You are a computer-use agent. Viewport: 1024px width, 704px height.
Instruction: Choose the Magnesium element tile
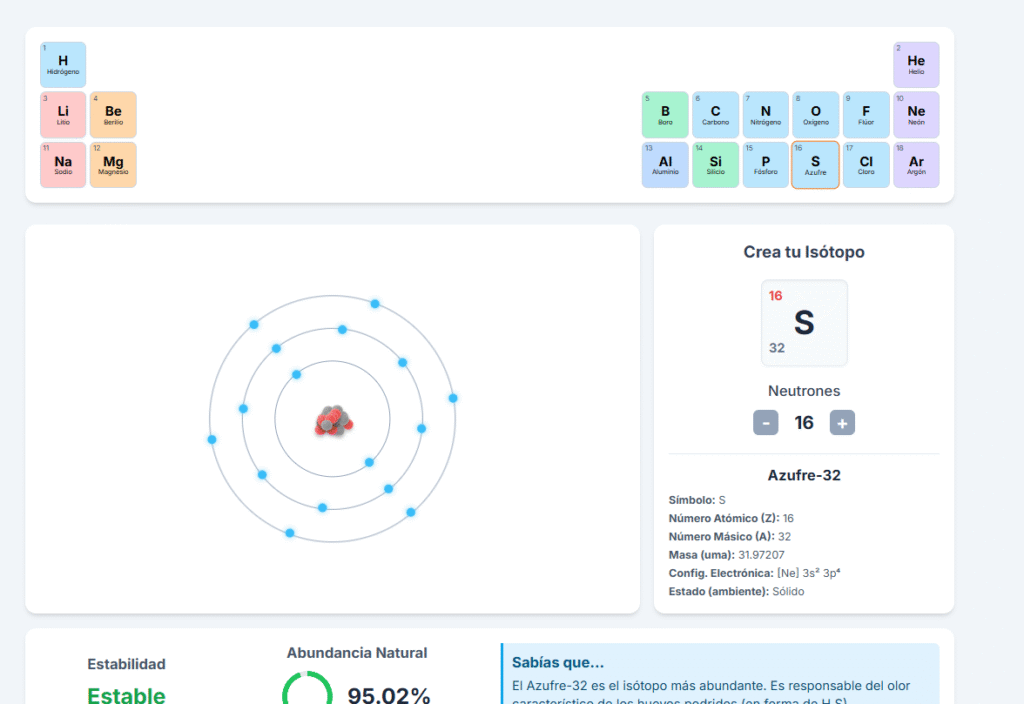pyautogui.click(x=113, y=165)
